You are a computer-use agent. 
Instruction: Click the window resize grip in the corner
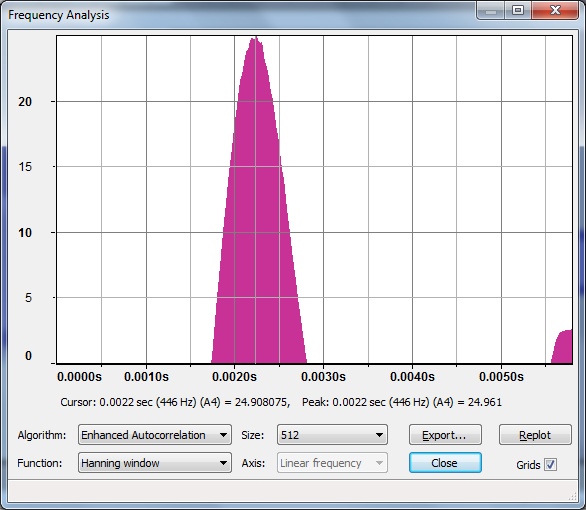(573, 496)
